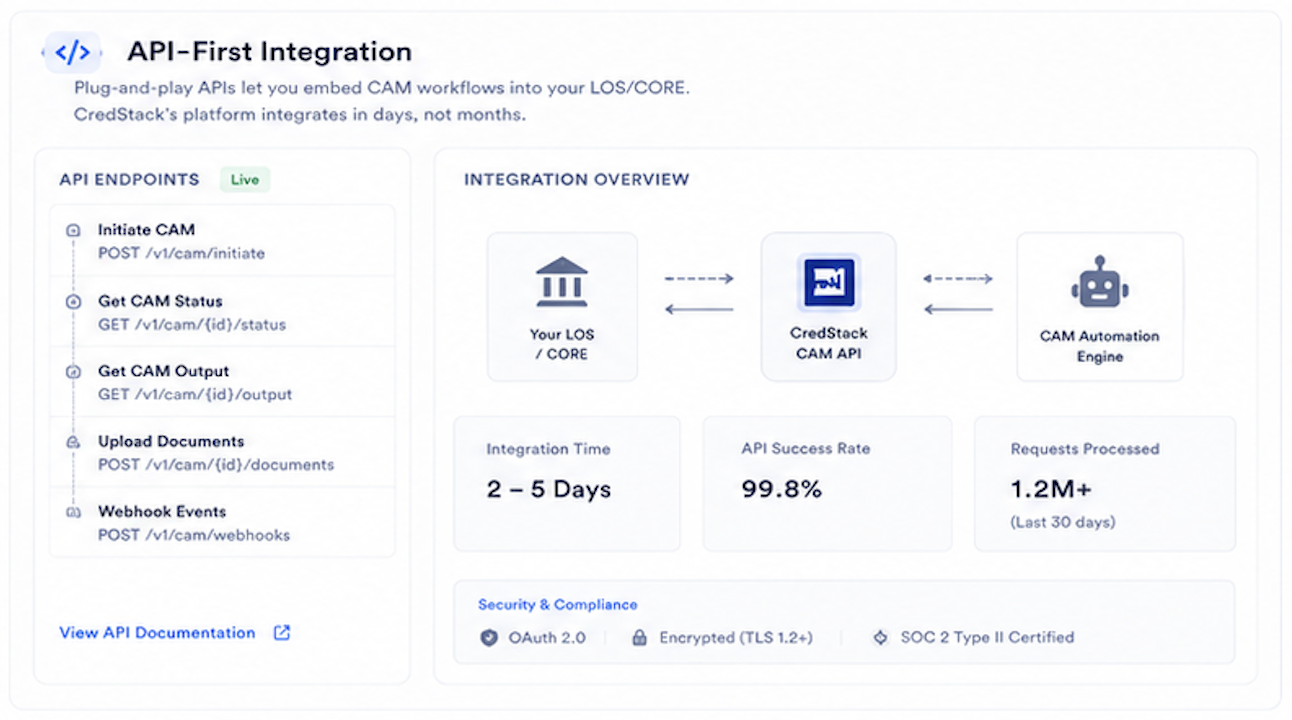Click the path POST /v1/cam/initiate
This screenshot has height=720, width=1292.
181,254
